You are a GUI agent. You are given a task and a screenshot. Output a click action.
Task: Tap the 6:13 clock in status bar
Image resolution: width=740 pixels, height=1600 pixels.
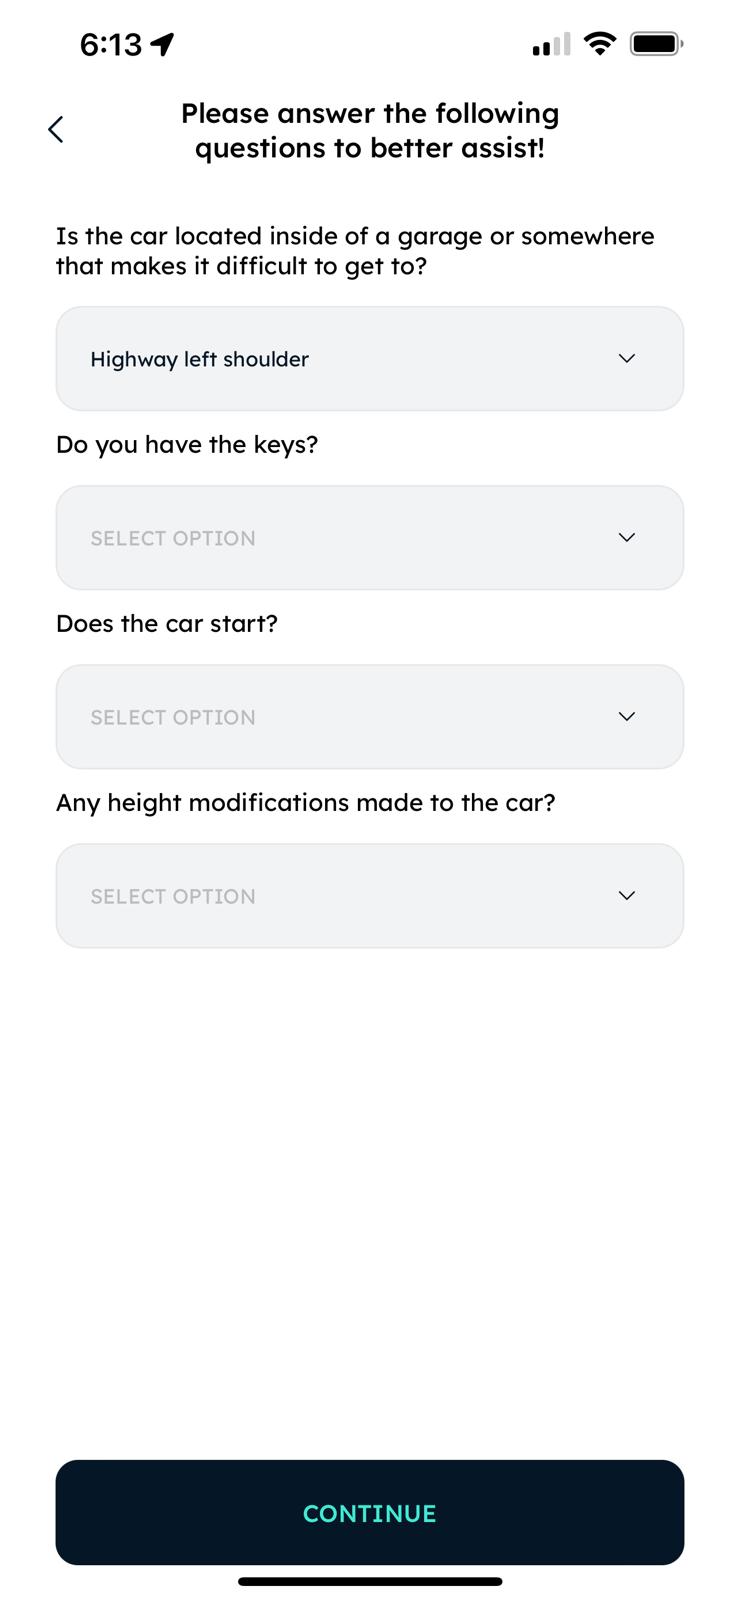click(110, 44)
